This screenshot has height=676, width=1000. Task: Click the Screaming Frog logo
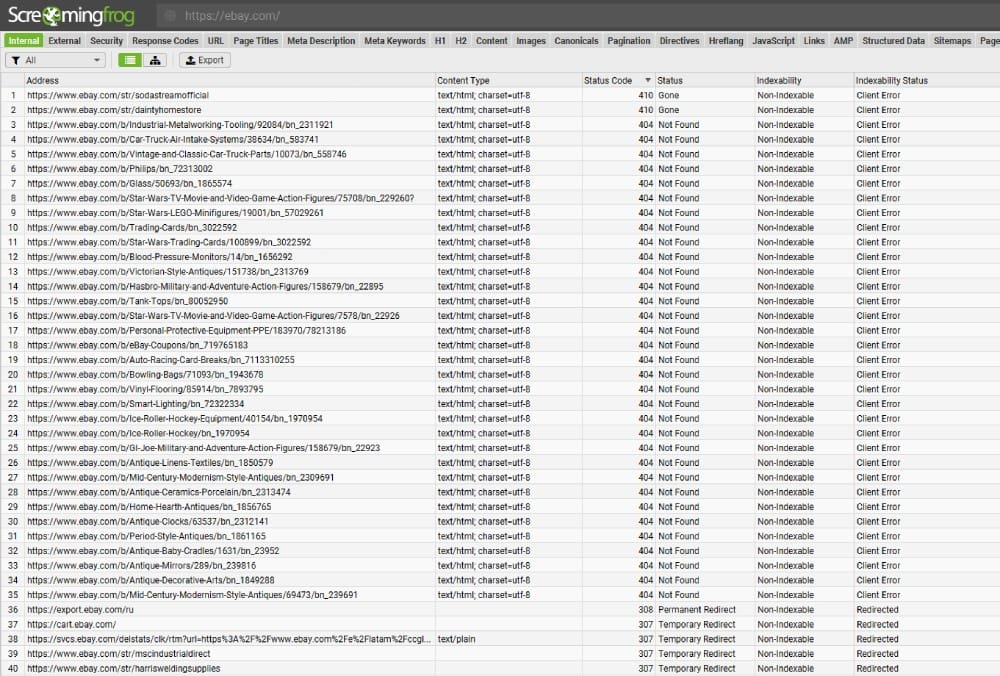point(71,15)
